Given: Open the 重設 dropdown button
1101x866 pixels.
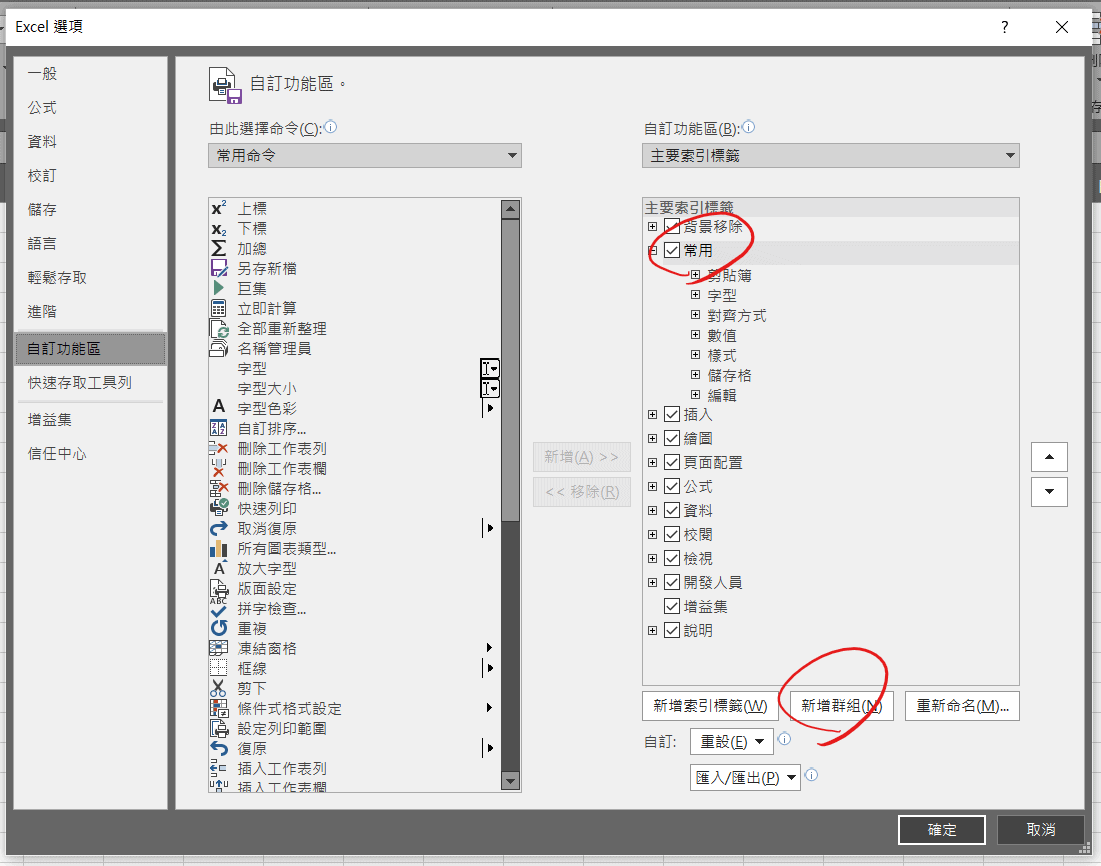Looking at the screenshot, I should [x=732, y=742].
